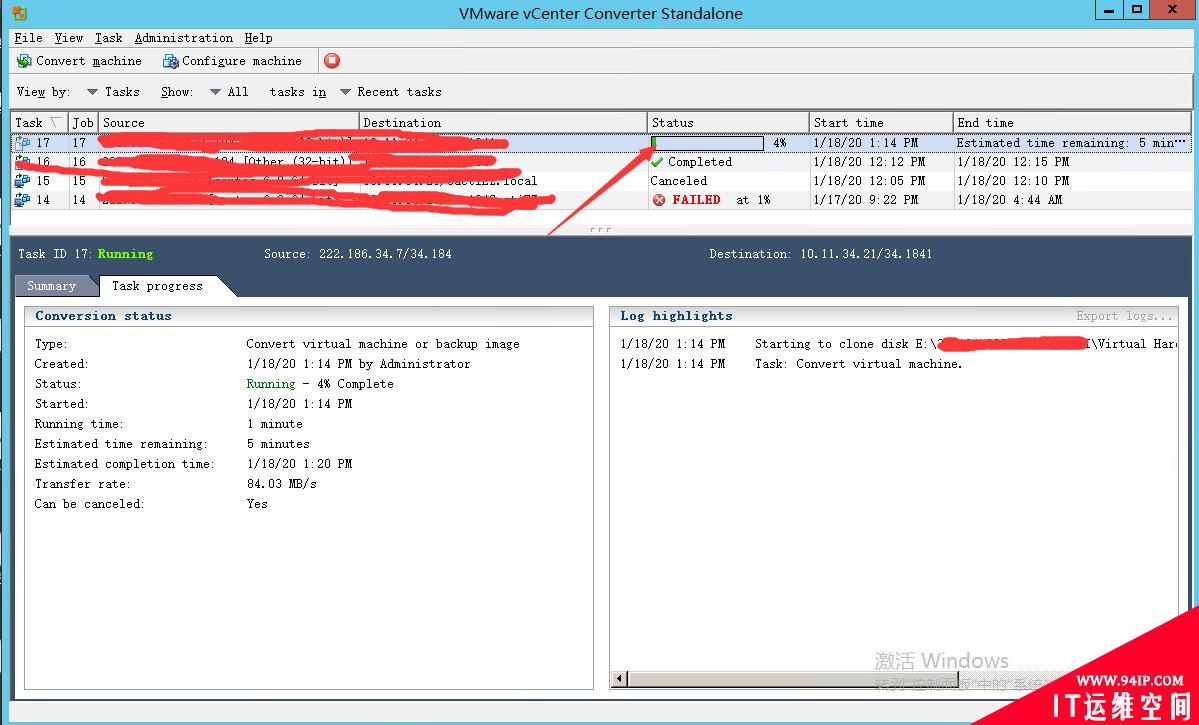1199x725 pixels.
Task: Click the Log highlights panel heading
Action: pos(676,316)
